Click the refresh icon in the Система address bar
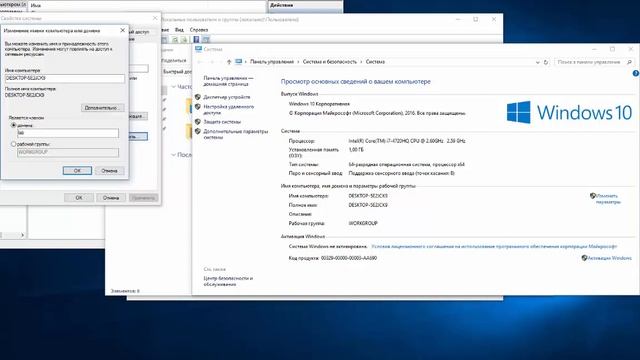The image size is (640, 360). pos(546,62)
